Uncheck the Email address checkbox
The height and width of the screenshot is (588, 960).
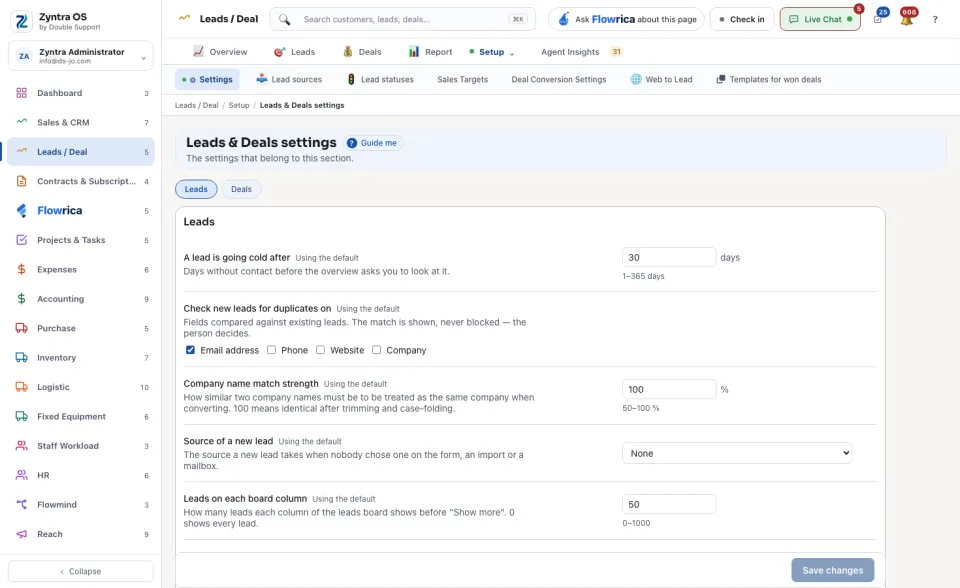click(x=190, y=350)
